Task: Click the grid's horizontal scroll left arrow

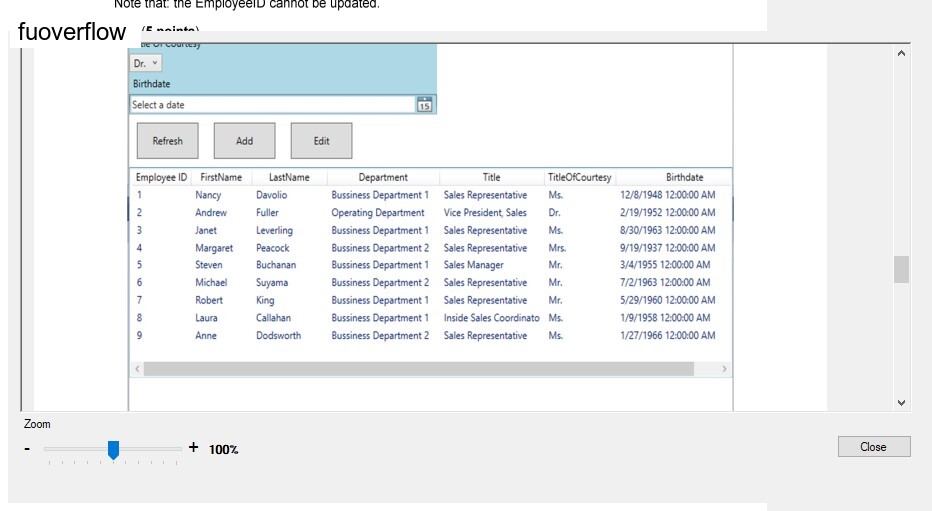Action: tap(137, 369)
